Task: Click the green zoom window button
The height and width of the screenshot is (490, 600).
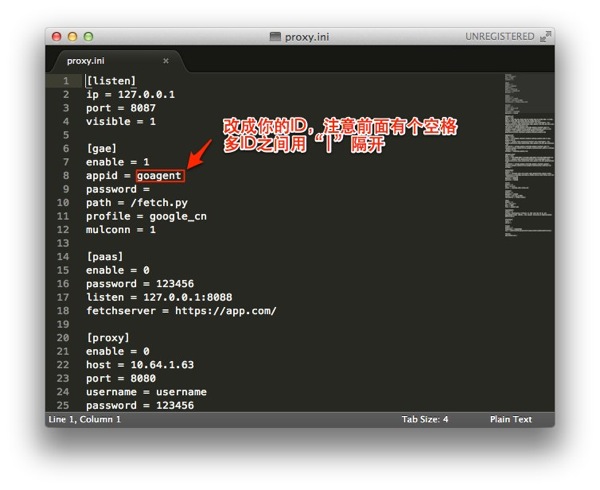Action: (88, 36)
